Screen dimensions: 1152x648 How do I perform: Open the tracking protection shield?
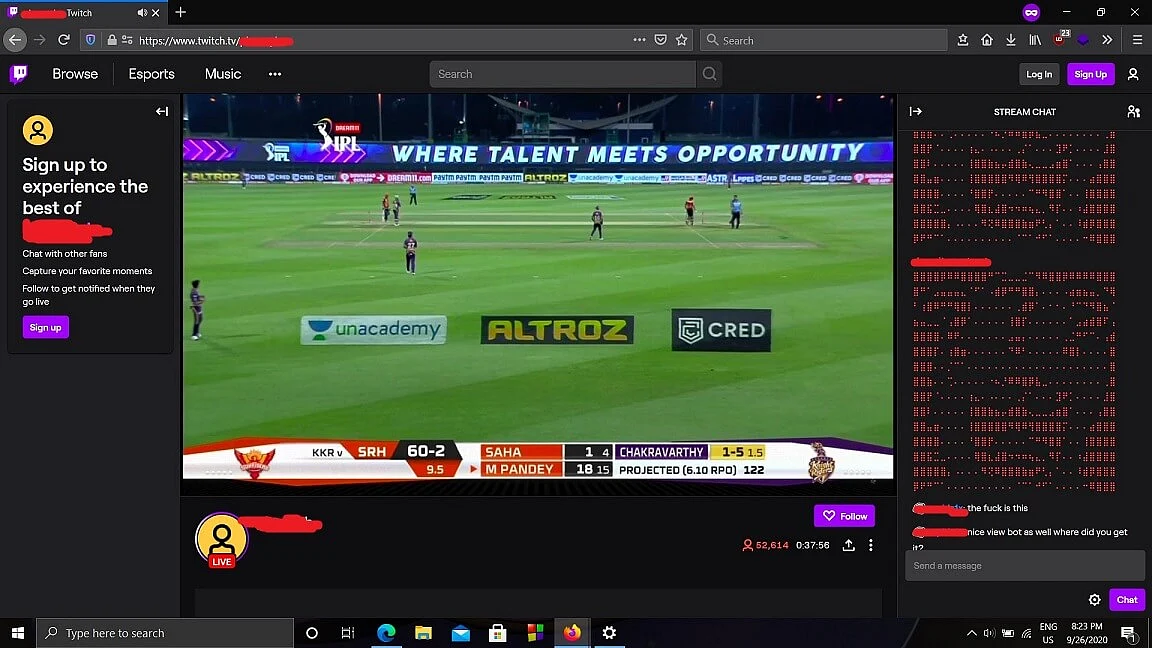[90, 40]
